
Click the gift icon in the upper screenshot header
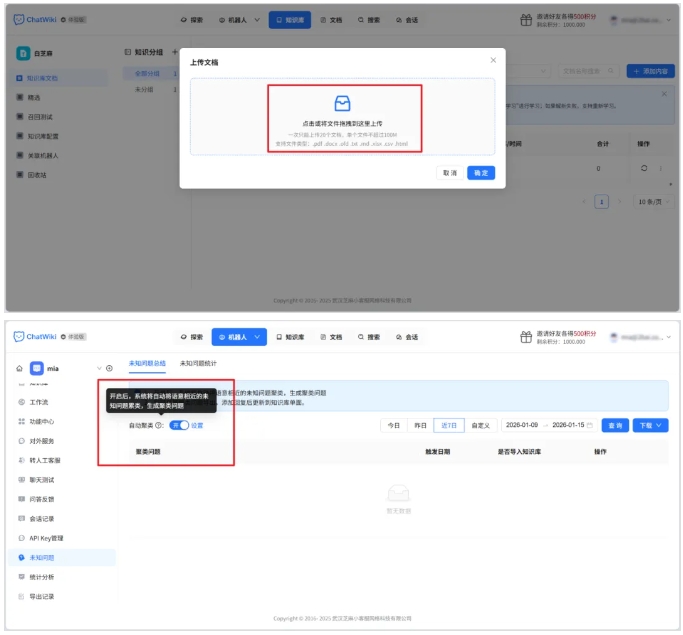point(526,20)
